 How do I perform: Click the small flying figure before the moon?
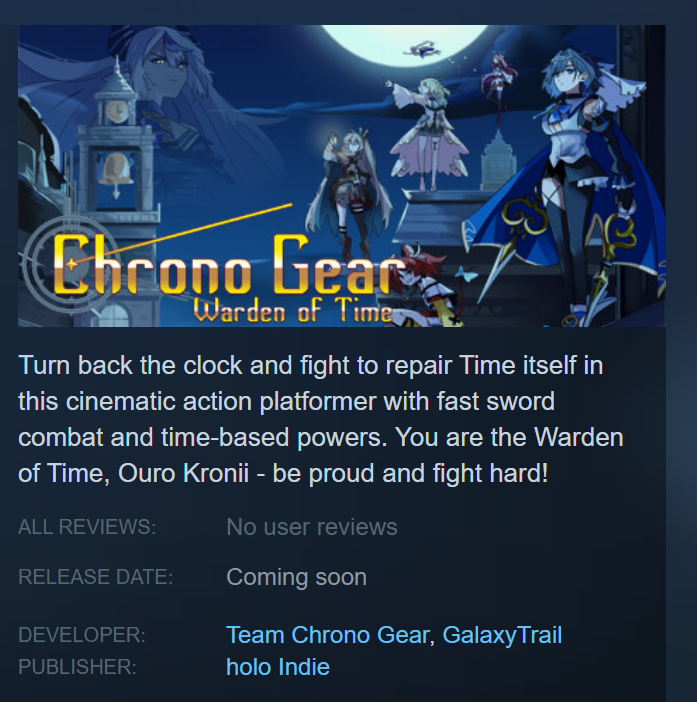click(x=423, y=49)
